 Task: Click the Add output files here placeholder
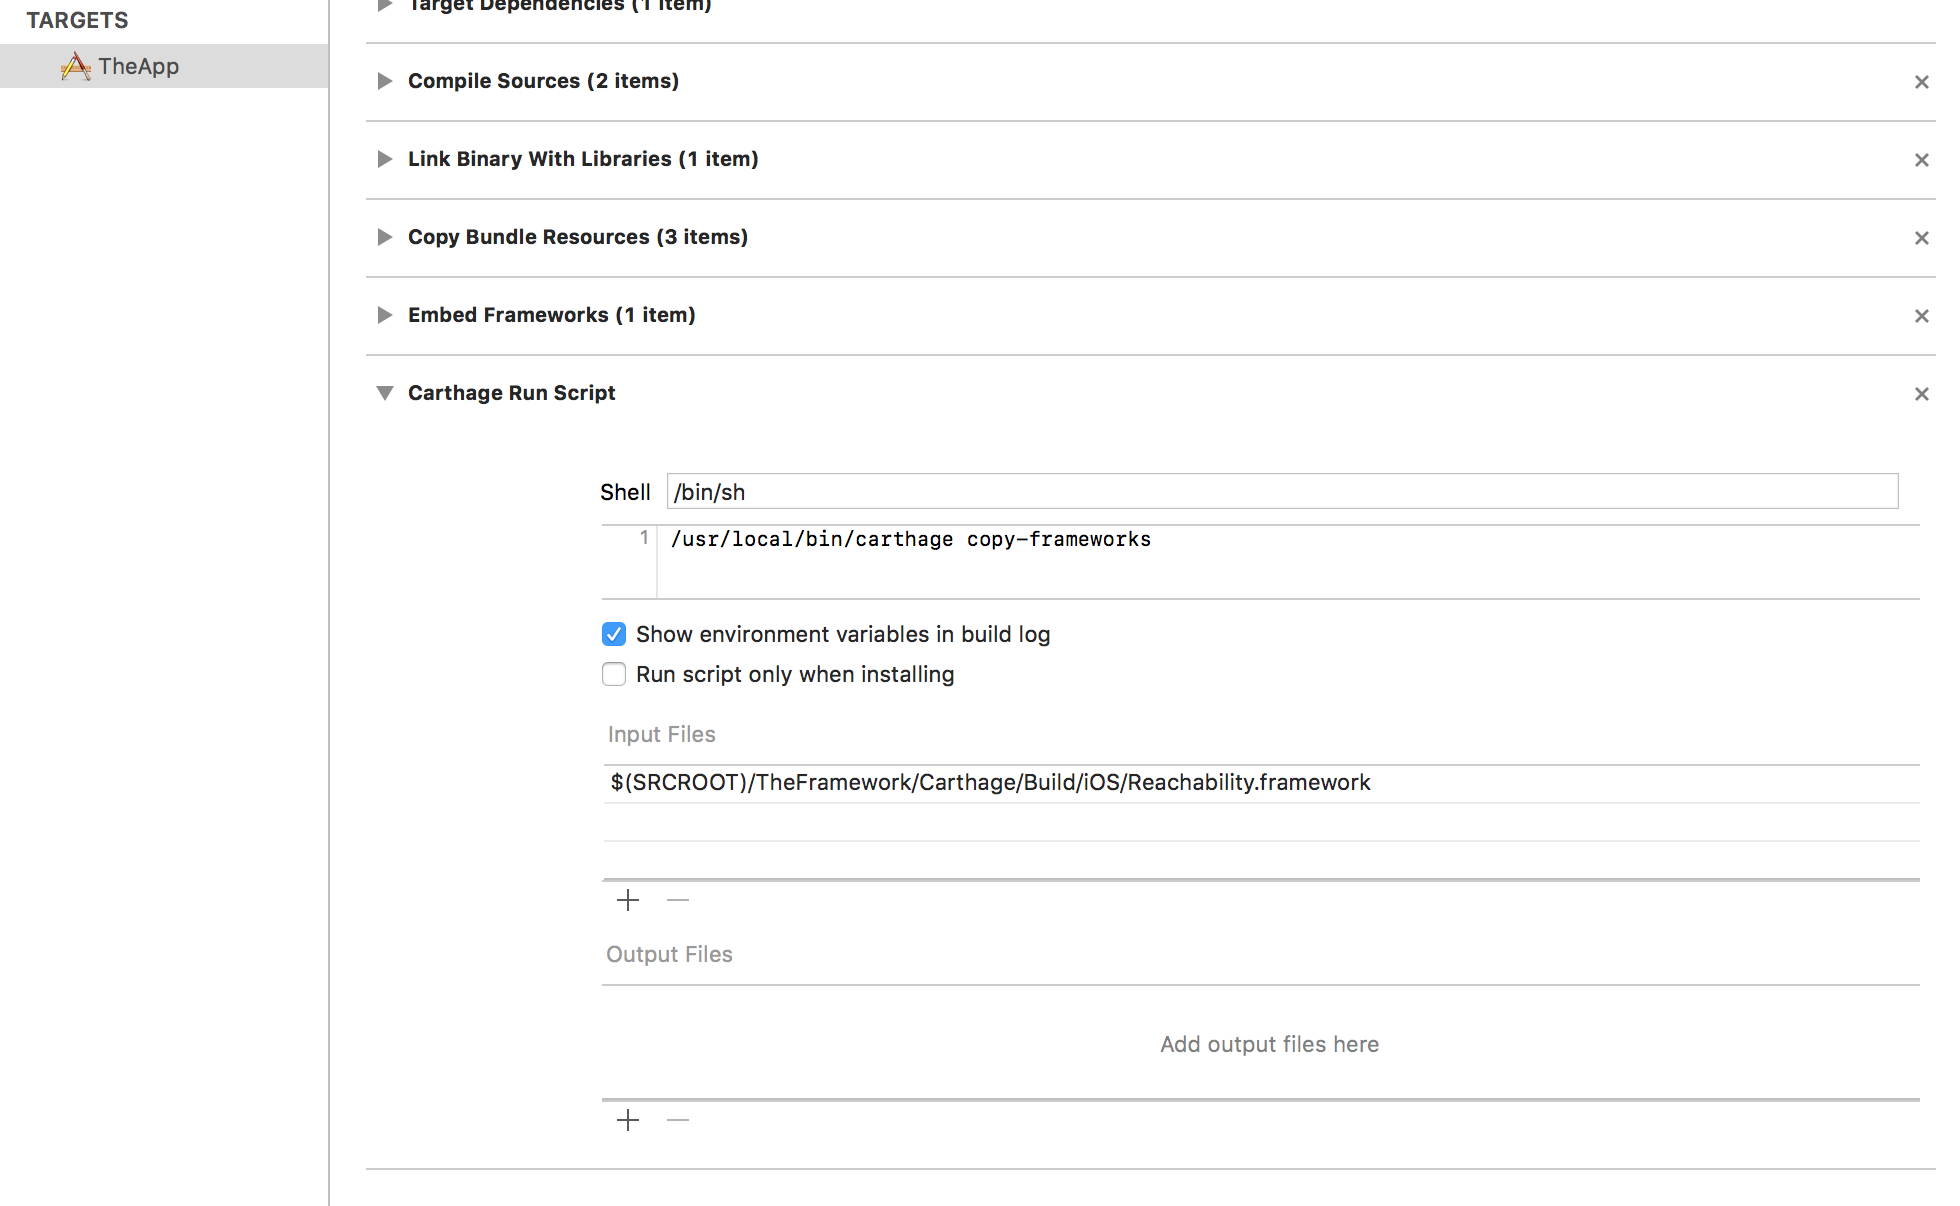pyautogui.click(x=1269, y=1044)
